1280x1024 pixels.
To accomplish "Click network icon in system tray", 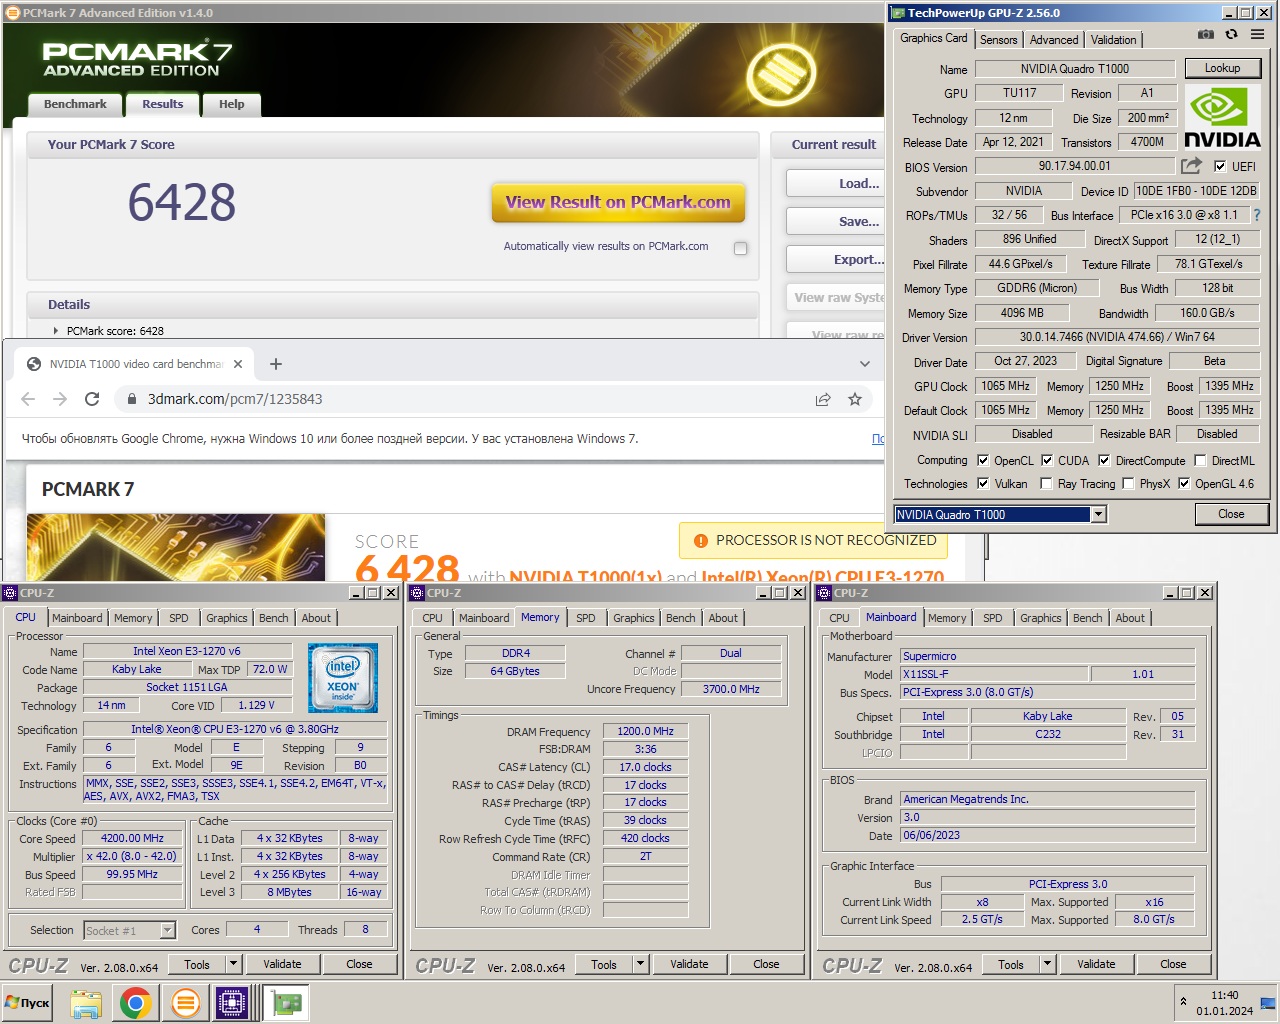I will (1267, 1002).
